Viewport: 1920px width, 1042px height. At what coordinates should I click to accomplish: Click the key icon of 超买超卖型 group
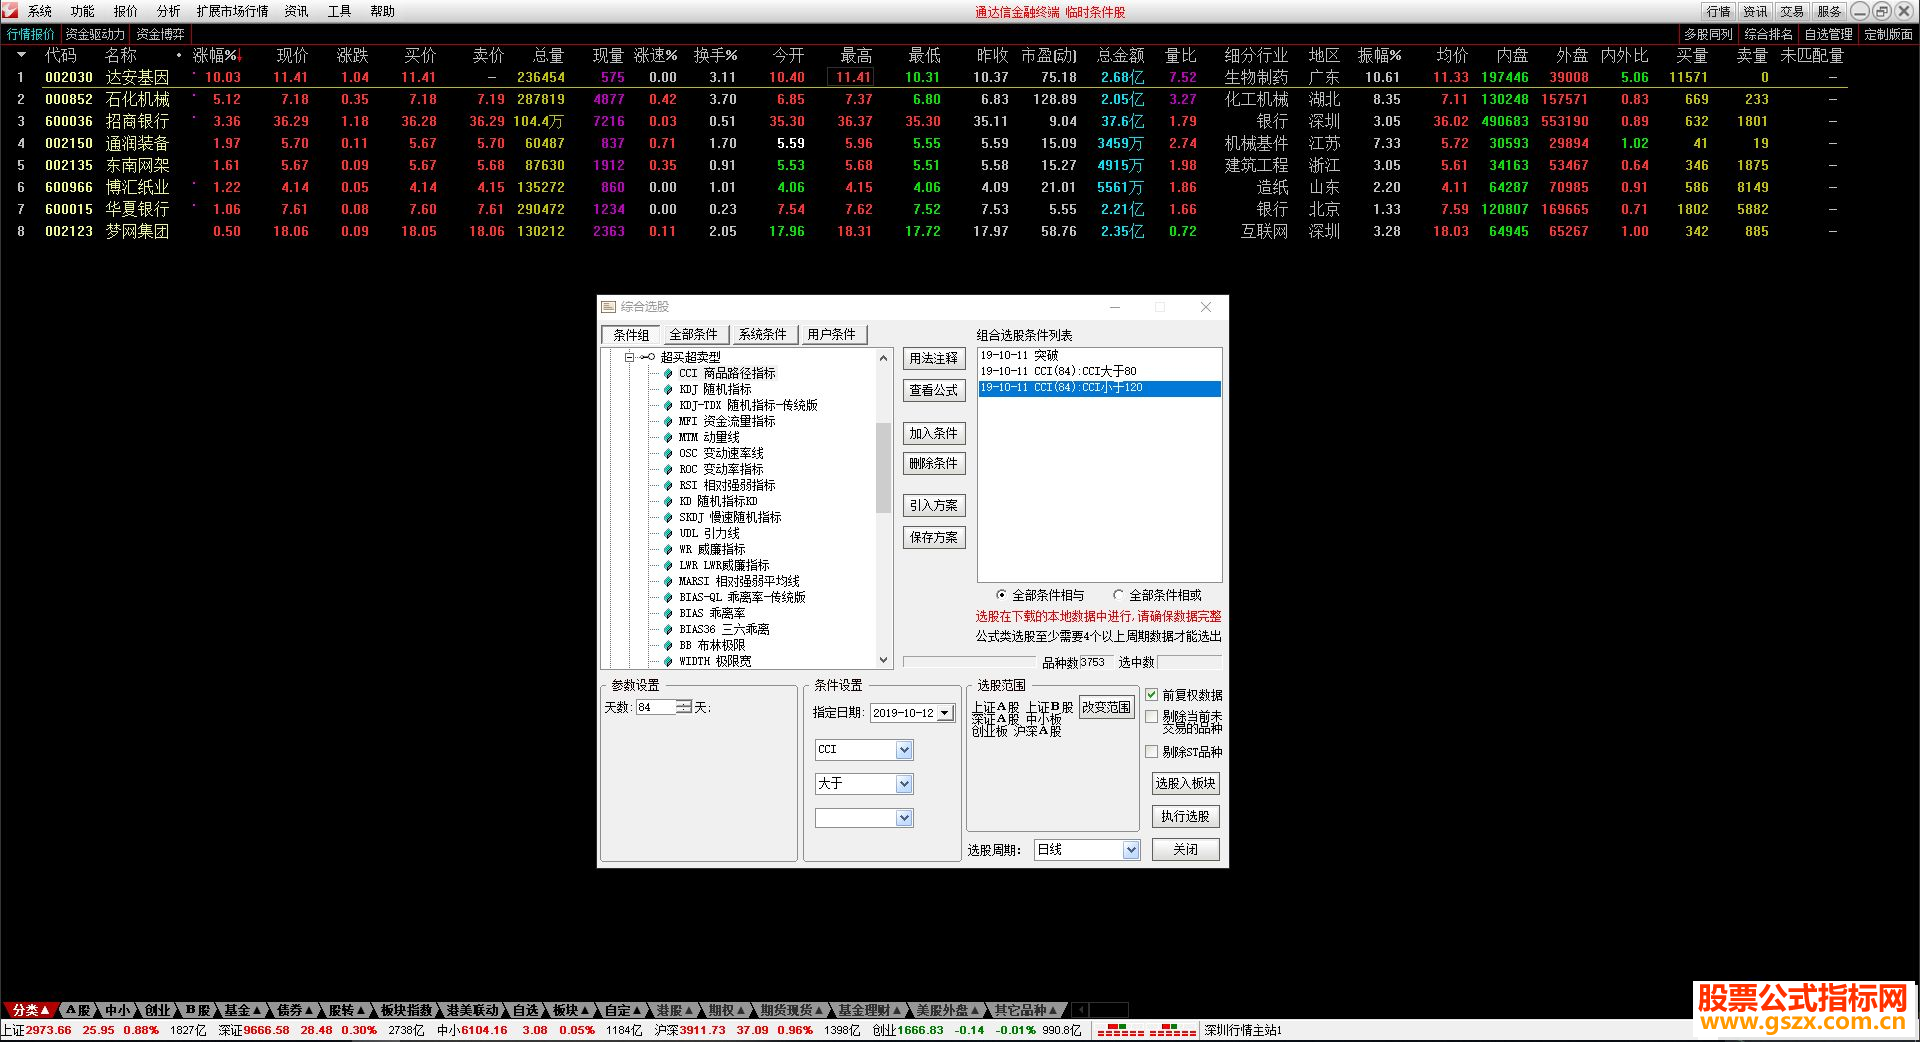[x=648, y=357]
